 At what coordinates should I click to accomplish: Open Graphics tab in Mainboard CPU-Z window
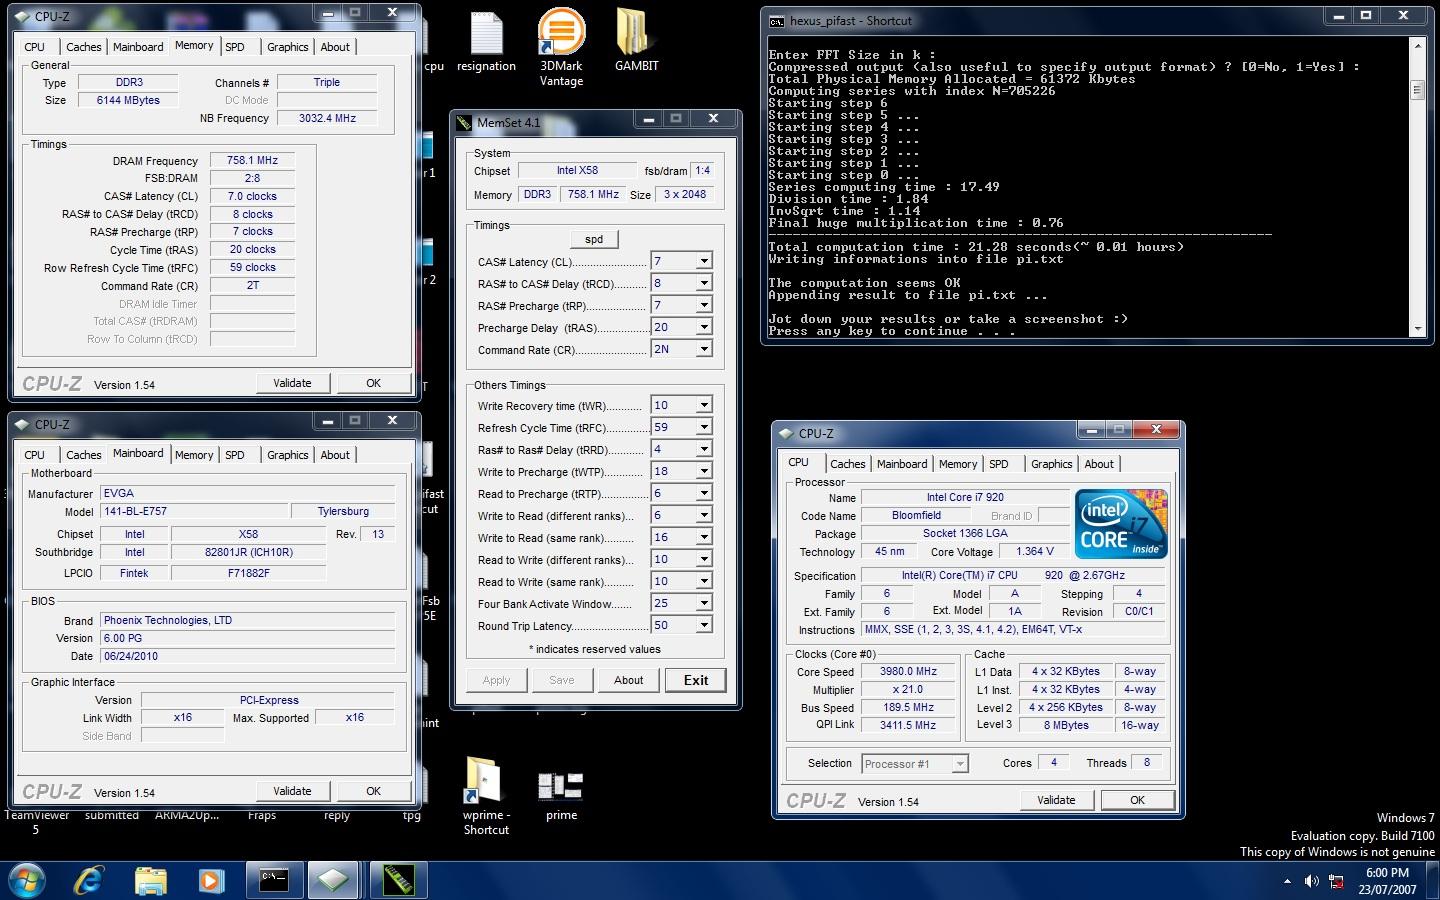(x=287, y=455)
